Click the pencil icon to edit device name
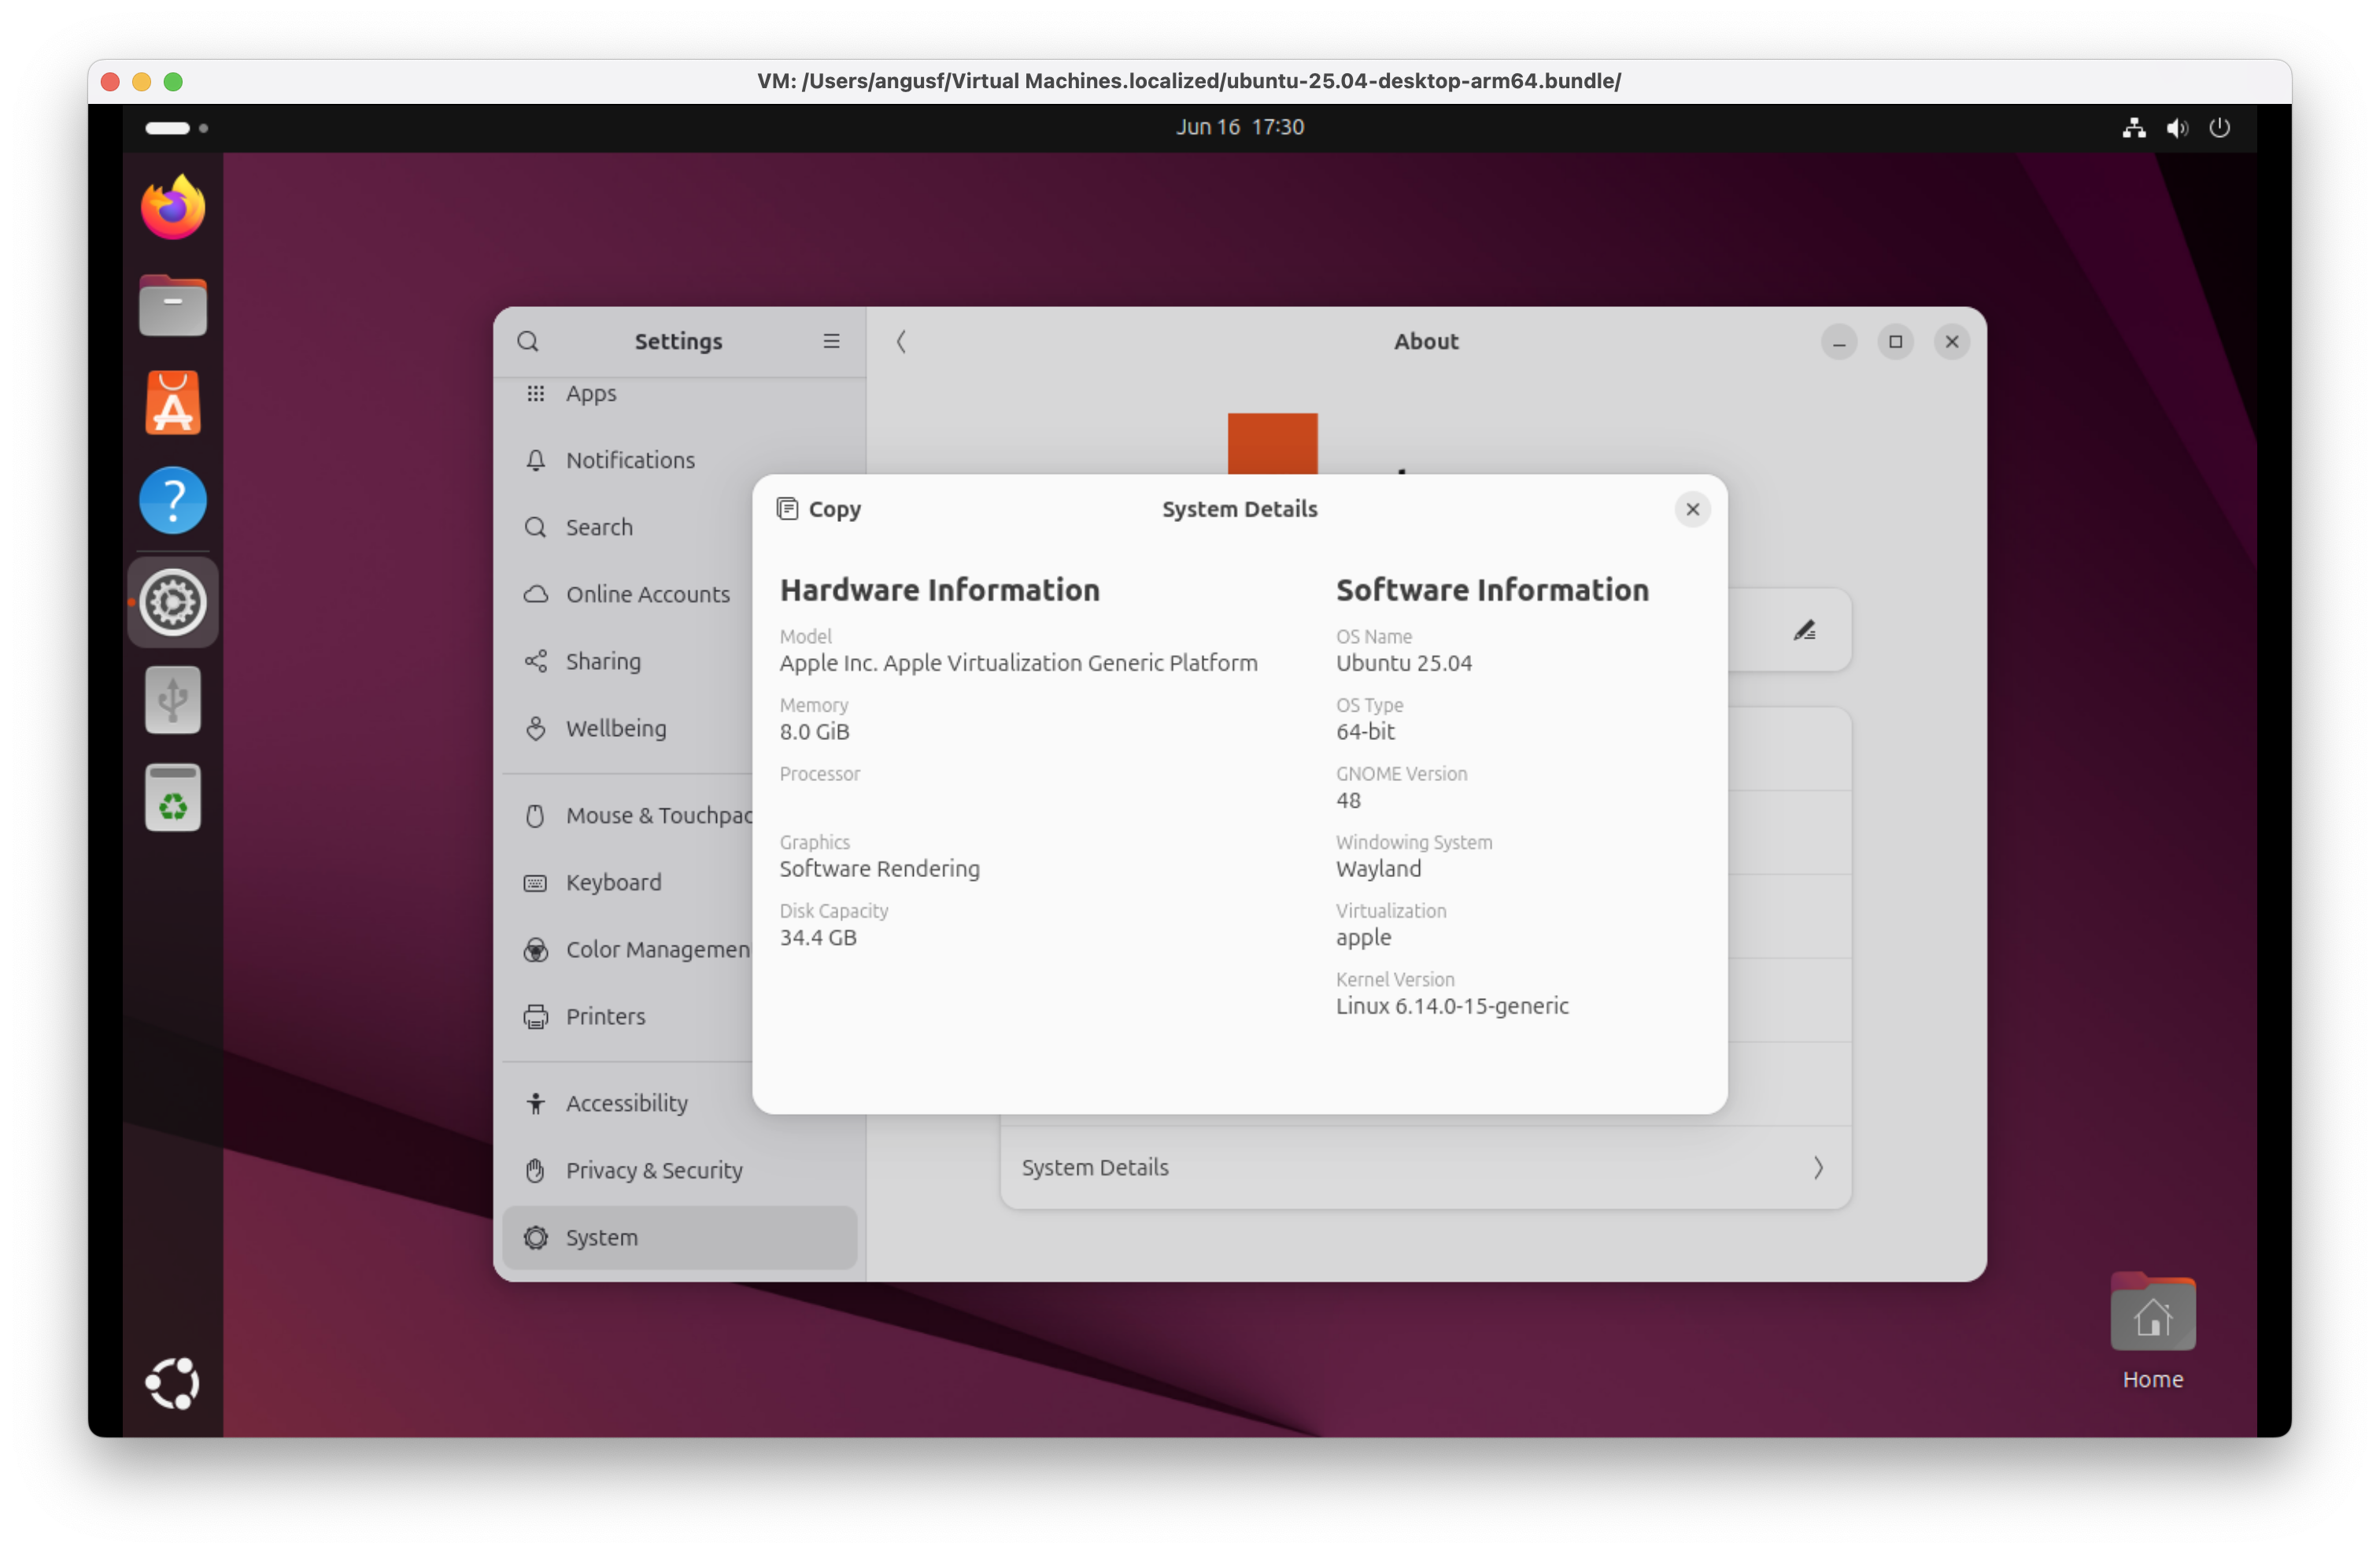The image size is (2380, 1554). pos(1805,629)
